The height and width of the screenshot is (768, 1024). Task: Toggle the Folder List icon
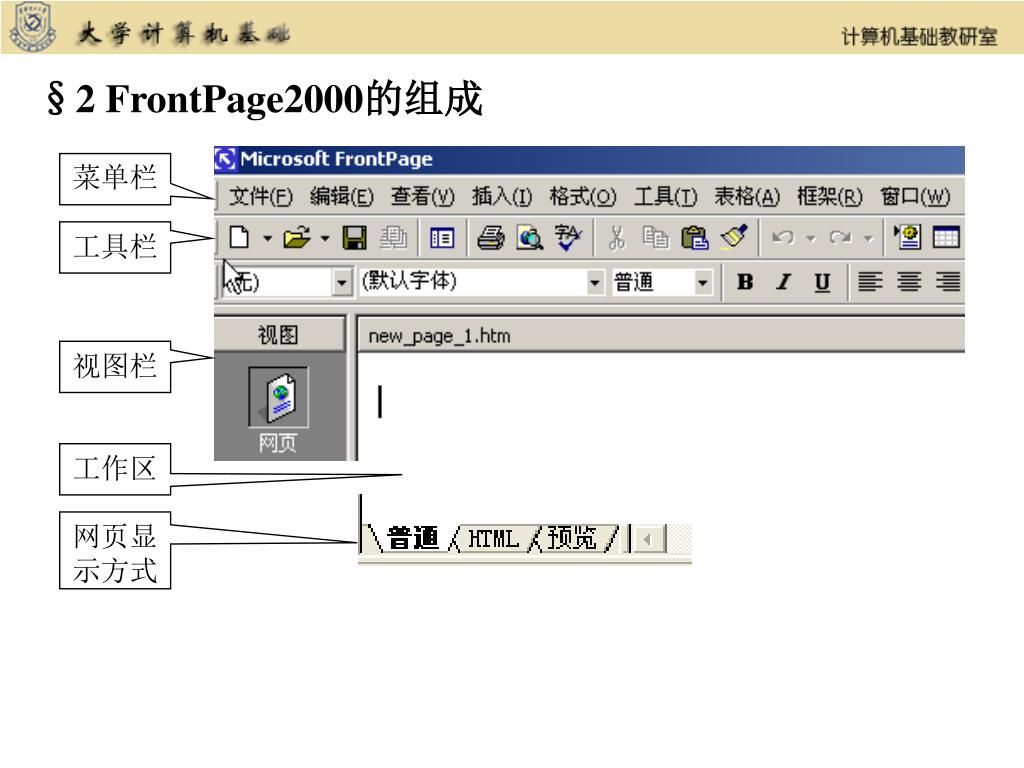[x=442, y=238]
